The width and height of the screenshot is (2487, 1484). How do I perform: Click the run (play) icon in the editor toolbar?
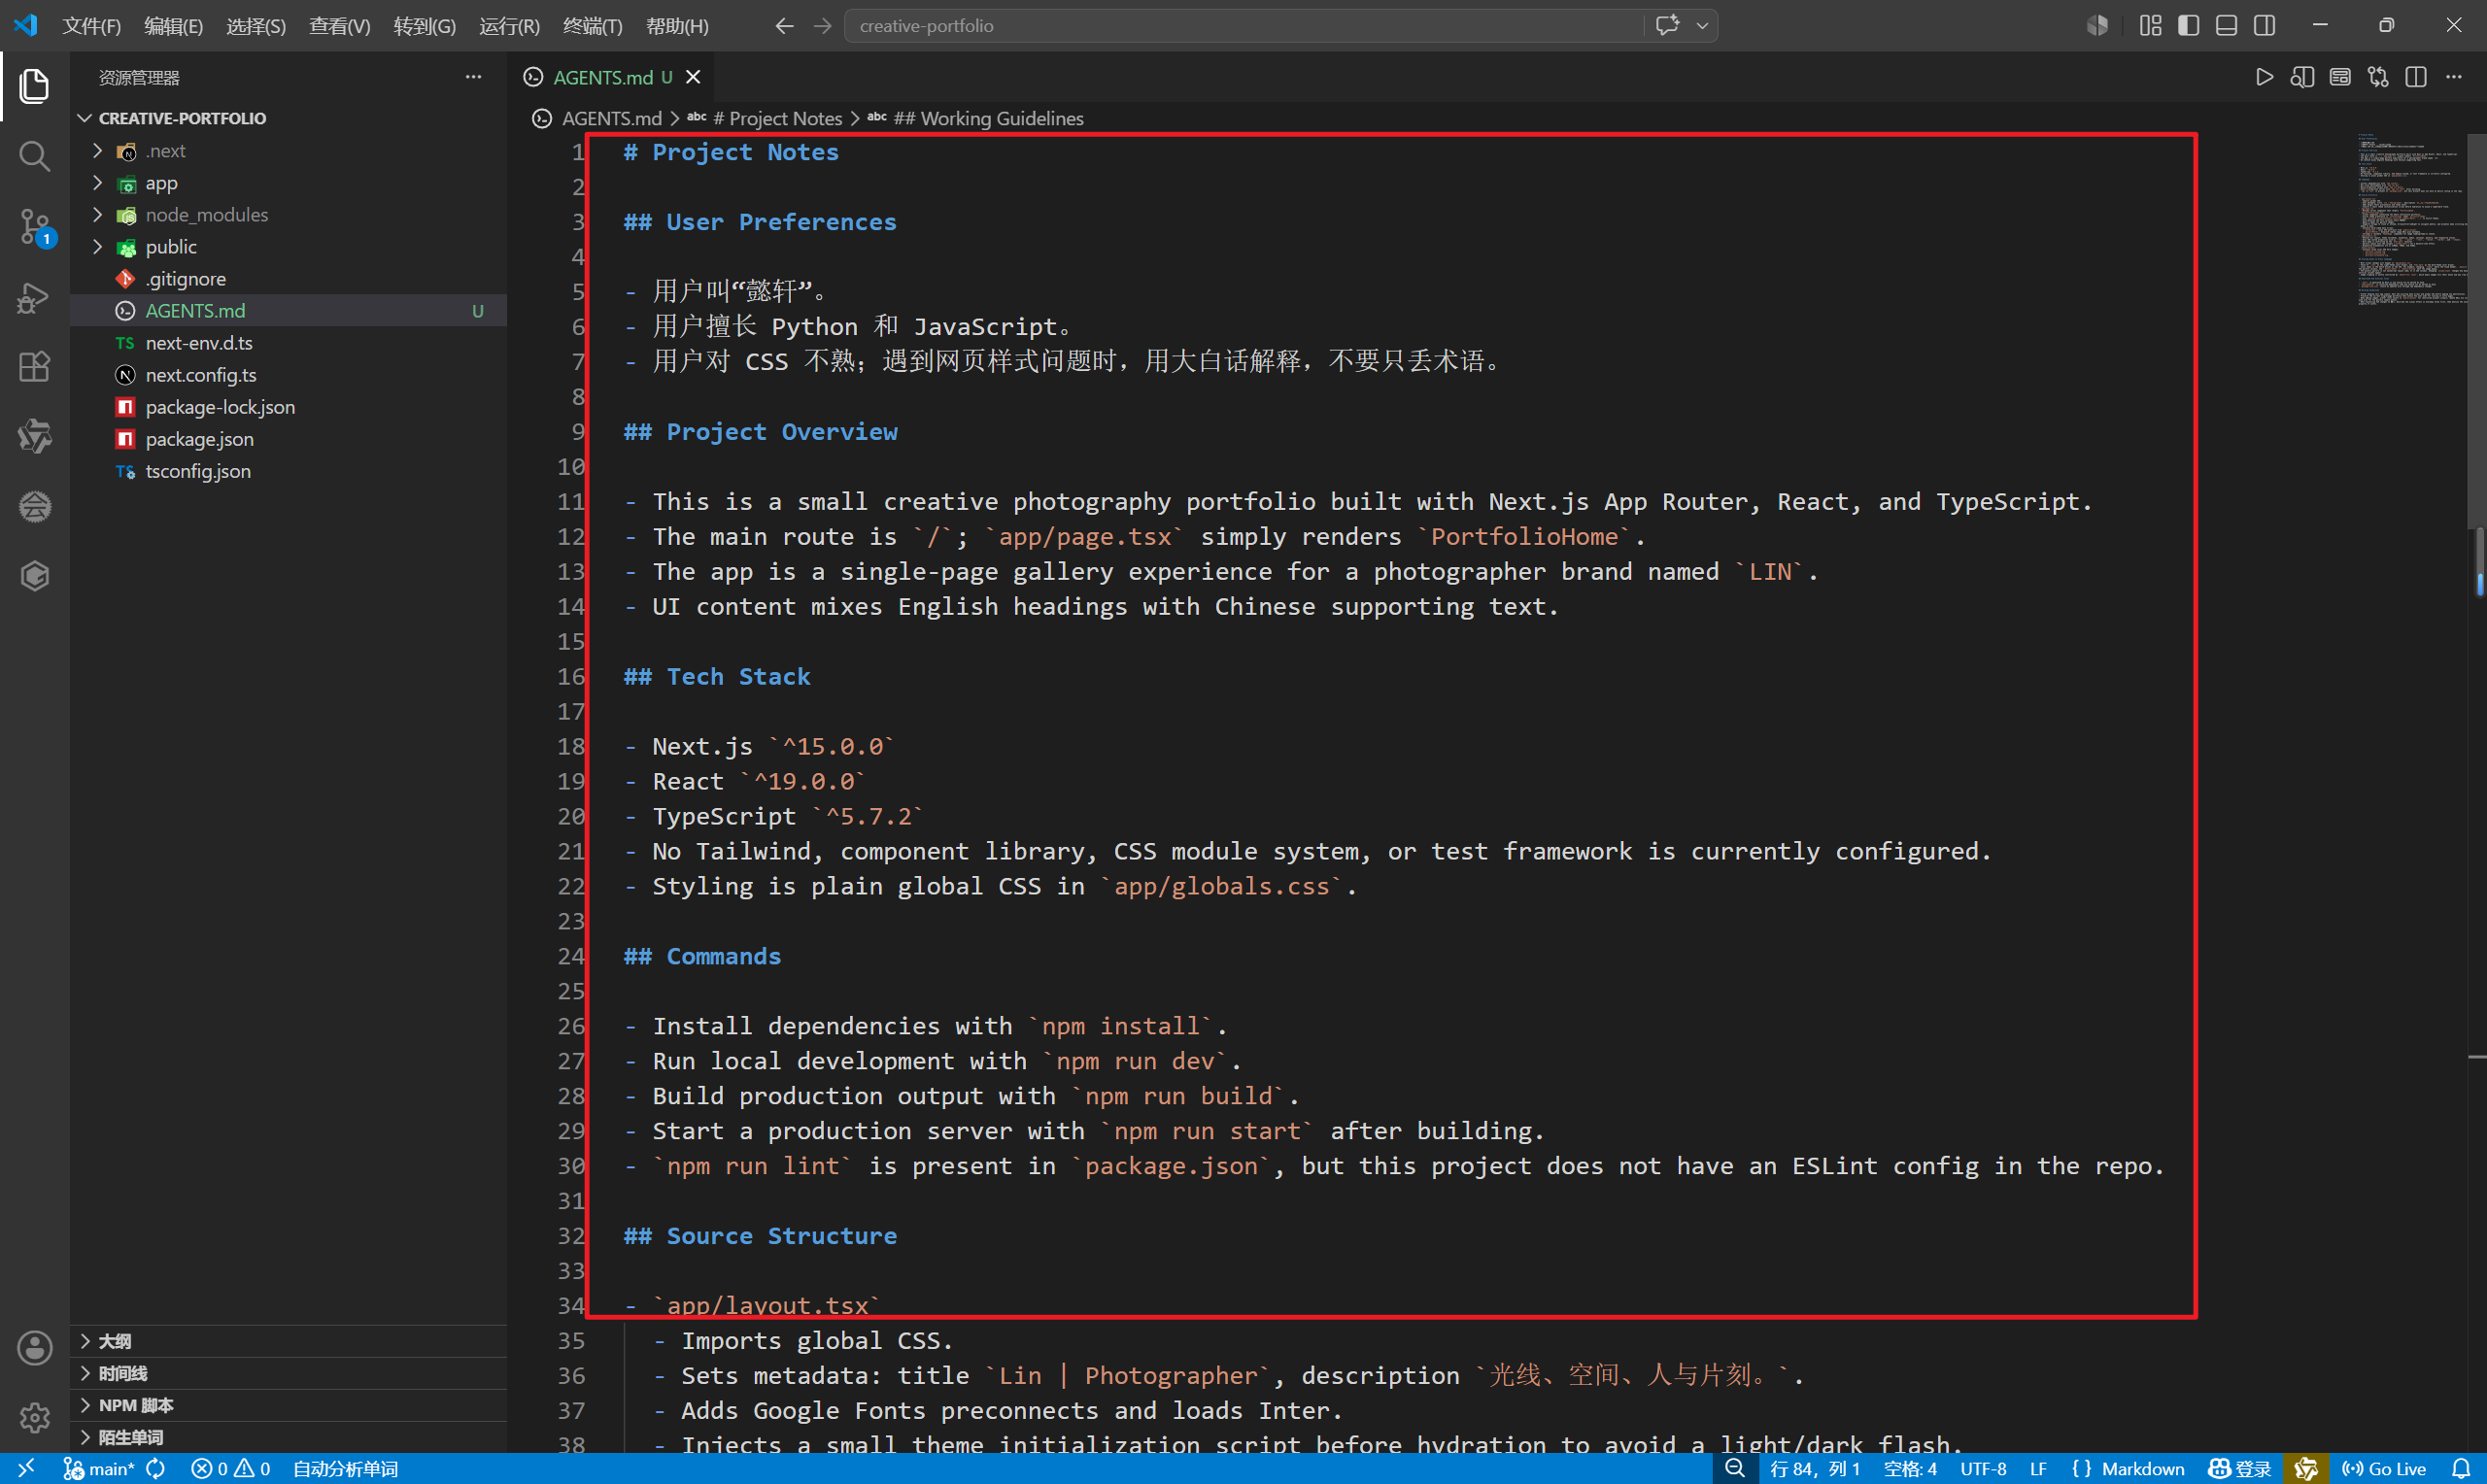click(x=2264, y=77)
